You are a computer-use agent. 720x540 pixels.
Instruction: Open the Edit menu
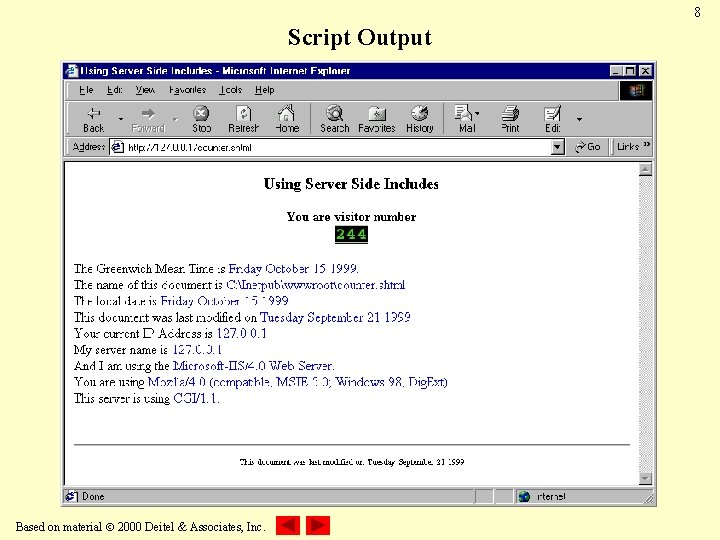pyautogui.click(x=114, y=90)
